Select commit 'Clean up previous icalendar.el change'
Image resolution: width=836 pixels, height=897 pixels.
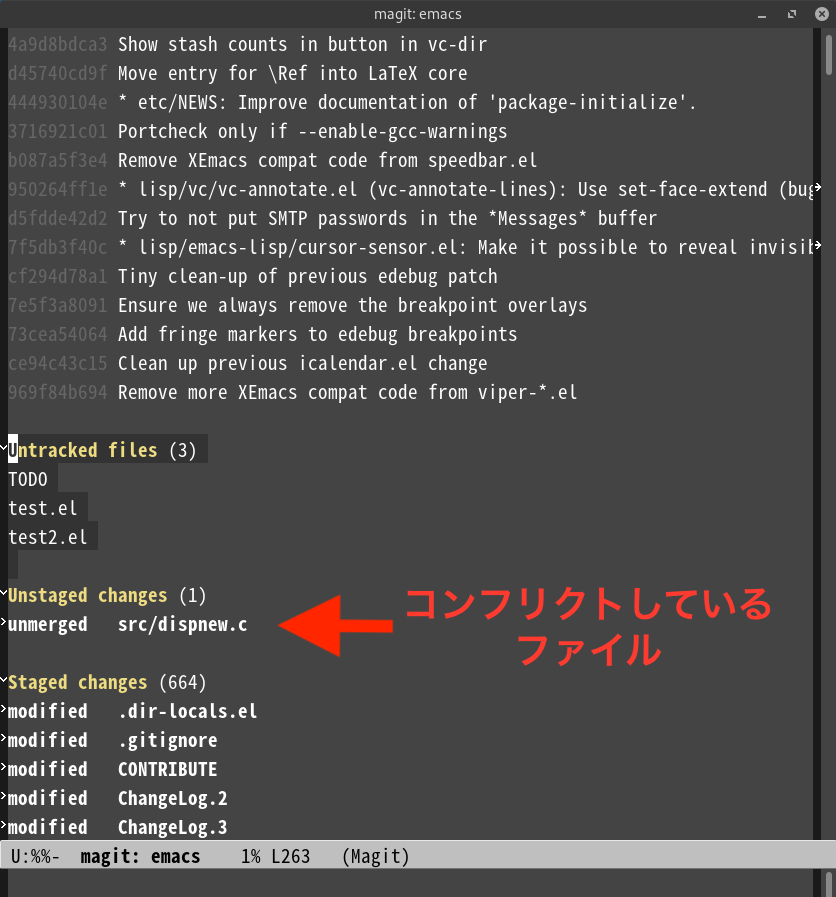click(303, 364)
